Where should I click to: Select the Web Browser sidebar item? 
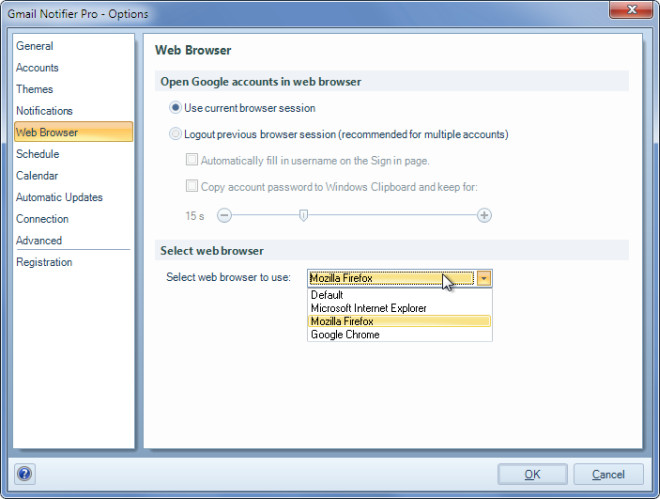73,132
